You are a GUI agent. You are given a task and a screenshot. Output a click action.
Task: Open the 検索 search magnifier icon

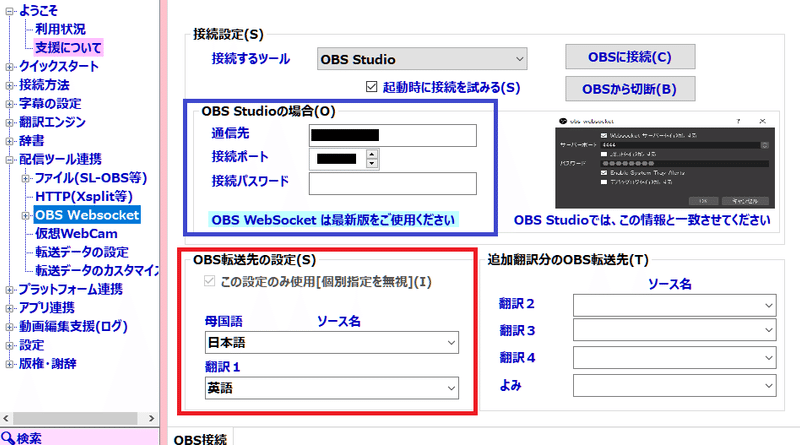click(8, 438)
